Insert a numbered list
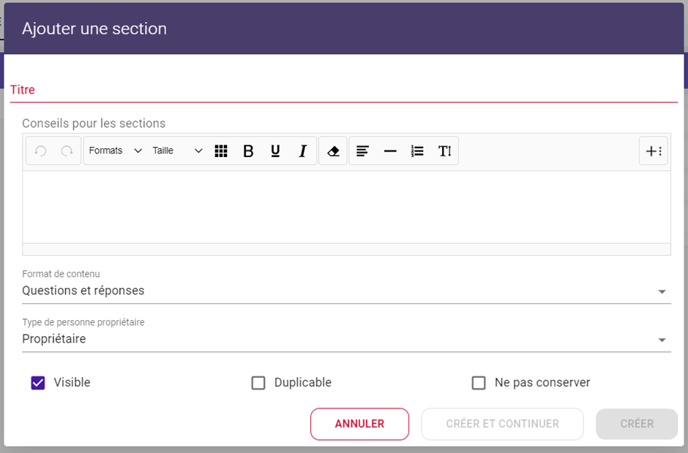The height and width of the screenshot is (453, 688). pos(417,151)
